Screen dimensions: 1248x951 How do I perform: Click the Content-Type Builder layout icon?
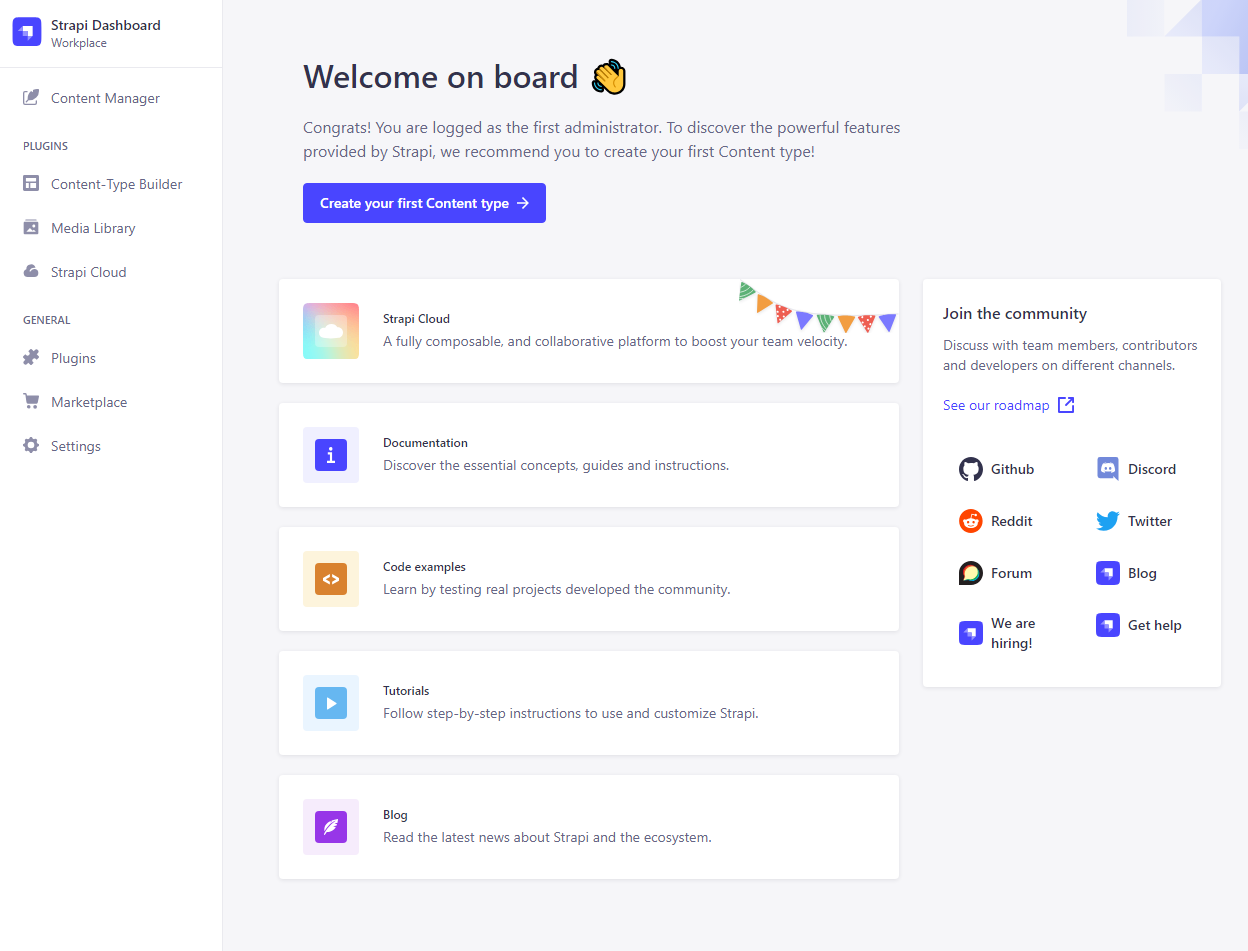31,184
